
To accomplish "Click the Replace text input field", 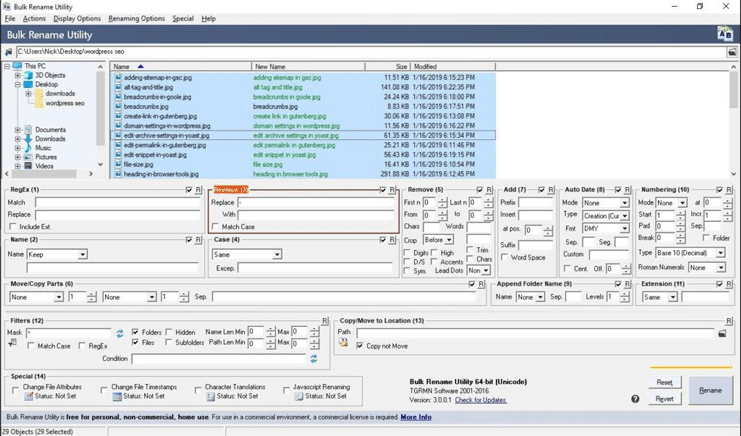I will click(316, 203).
